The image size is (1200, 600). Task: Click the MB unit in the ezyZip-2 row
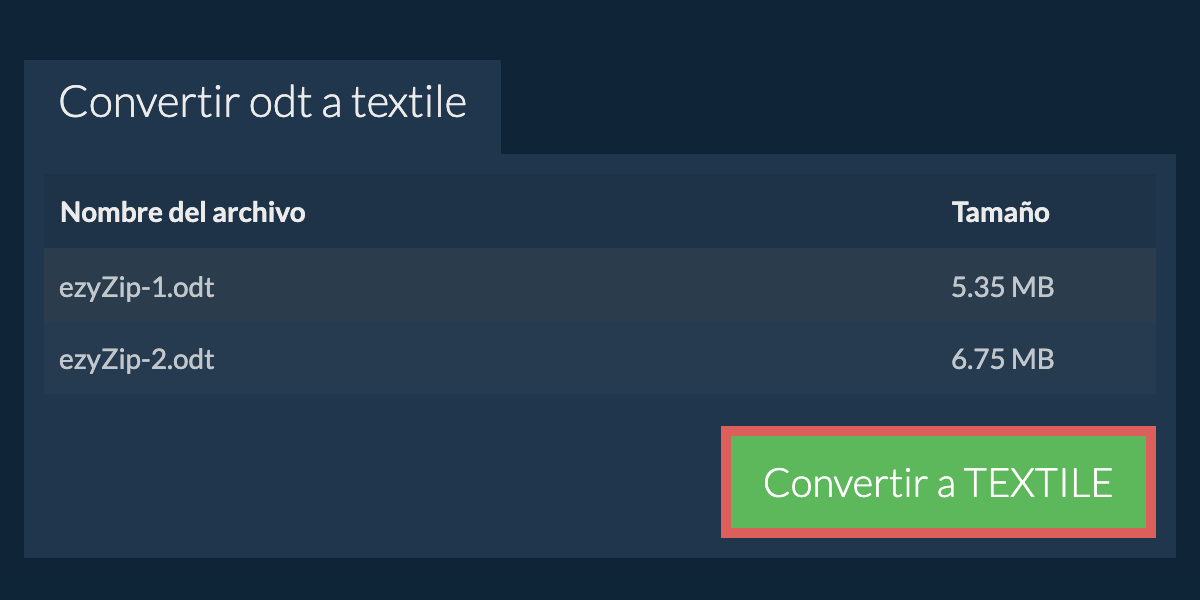pyautogui.click(x=1032, y=359)
